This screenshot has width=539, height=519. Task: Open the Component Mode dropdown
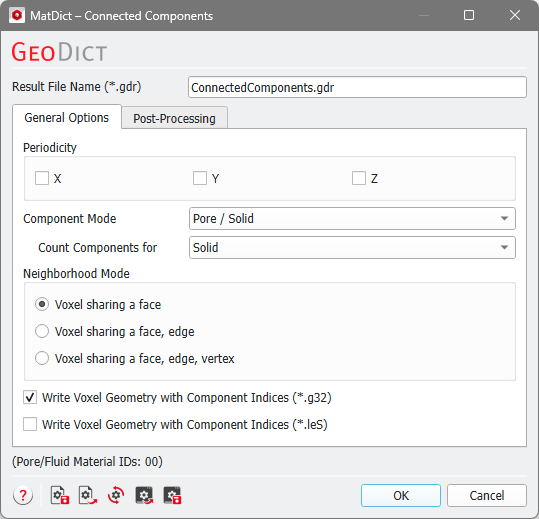pyautogui.click(x=352, y=219)
